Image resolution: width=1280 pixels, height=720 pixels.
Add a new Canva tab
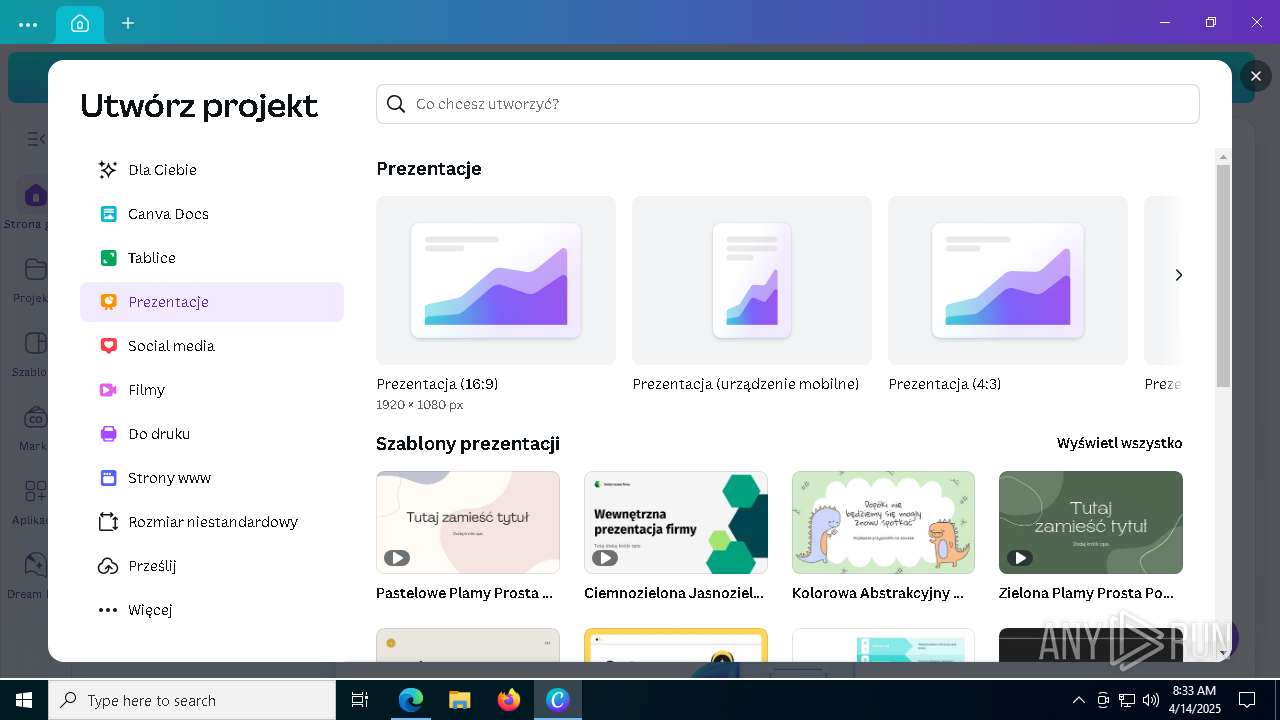(x=128, y=23)
